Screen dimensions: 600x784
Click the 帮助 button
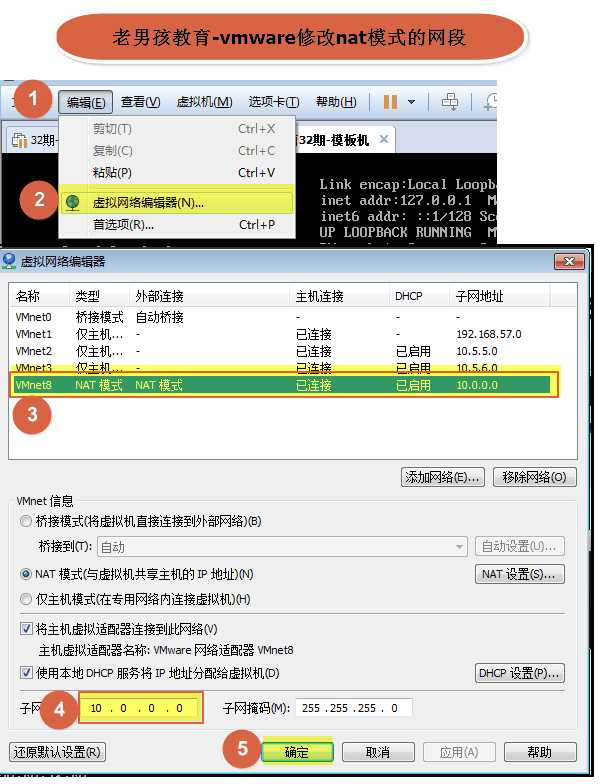(x=540, y=752)
